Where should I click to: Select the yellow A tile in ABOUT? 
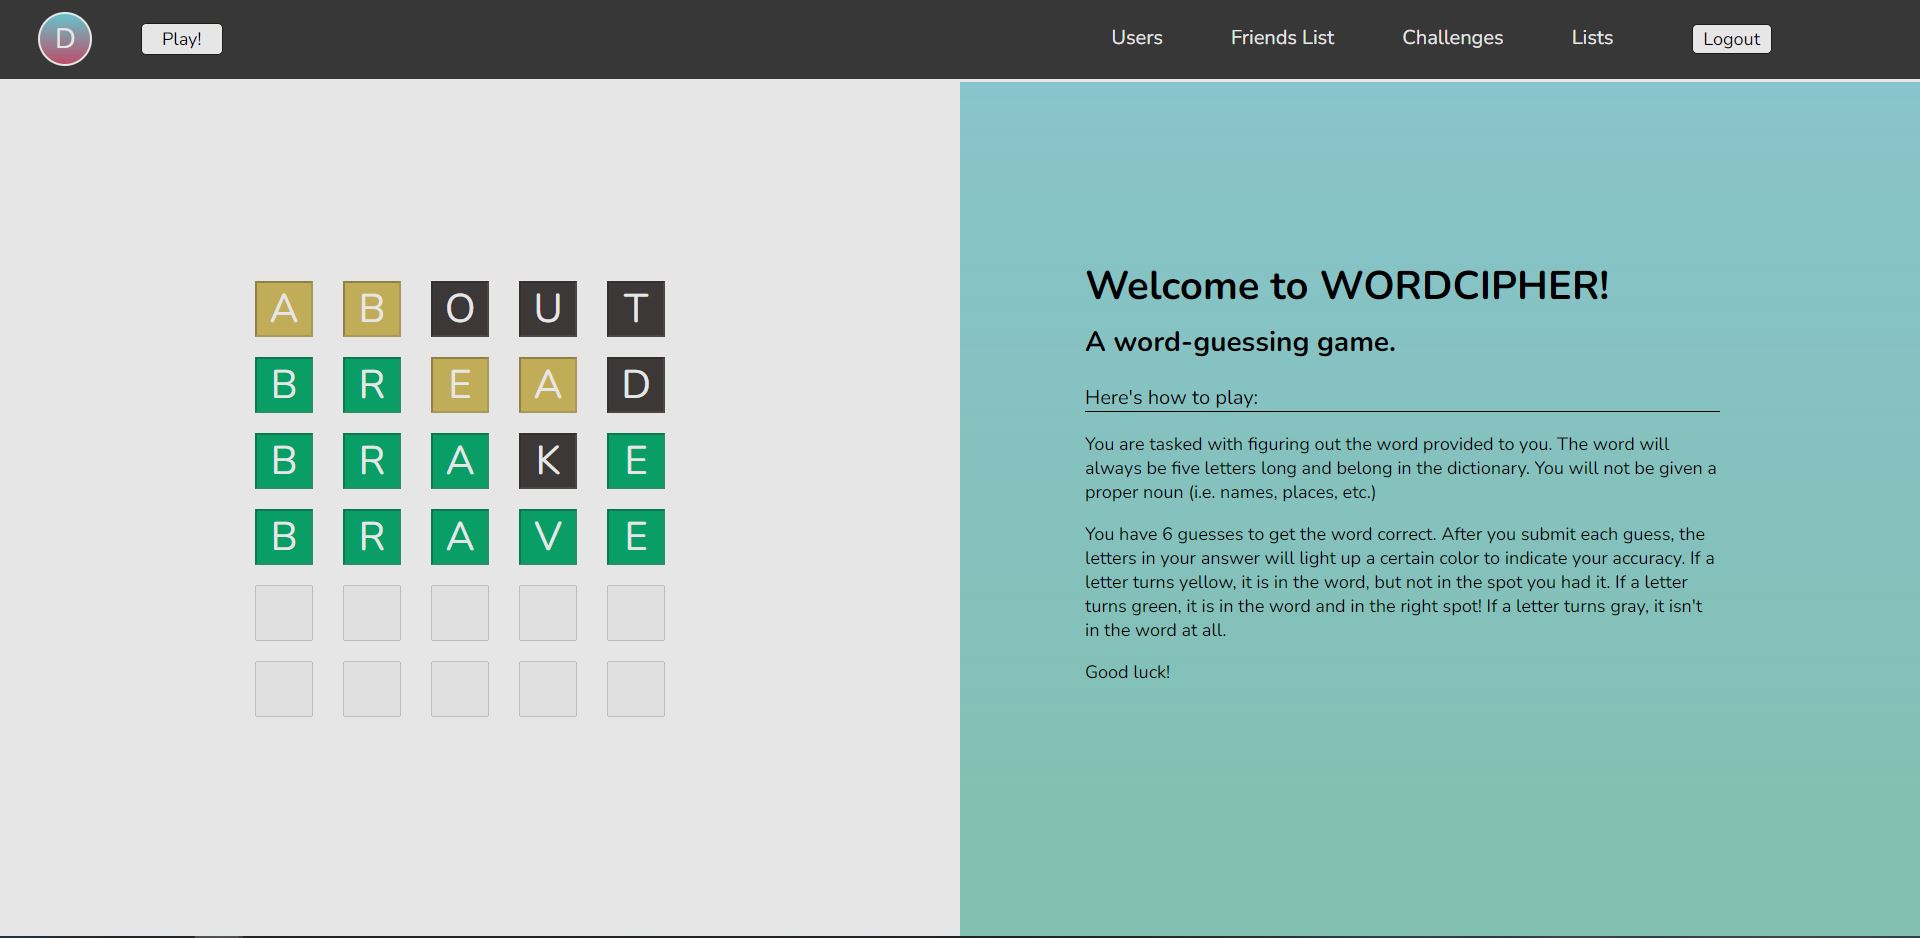(x=283, y=309)
